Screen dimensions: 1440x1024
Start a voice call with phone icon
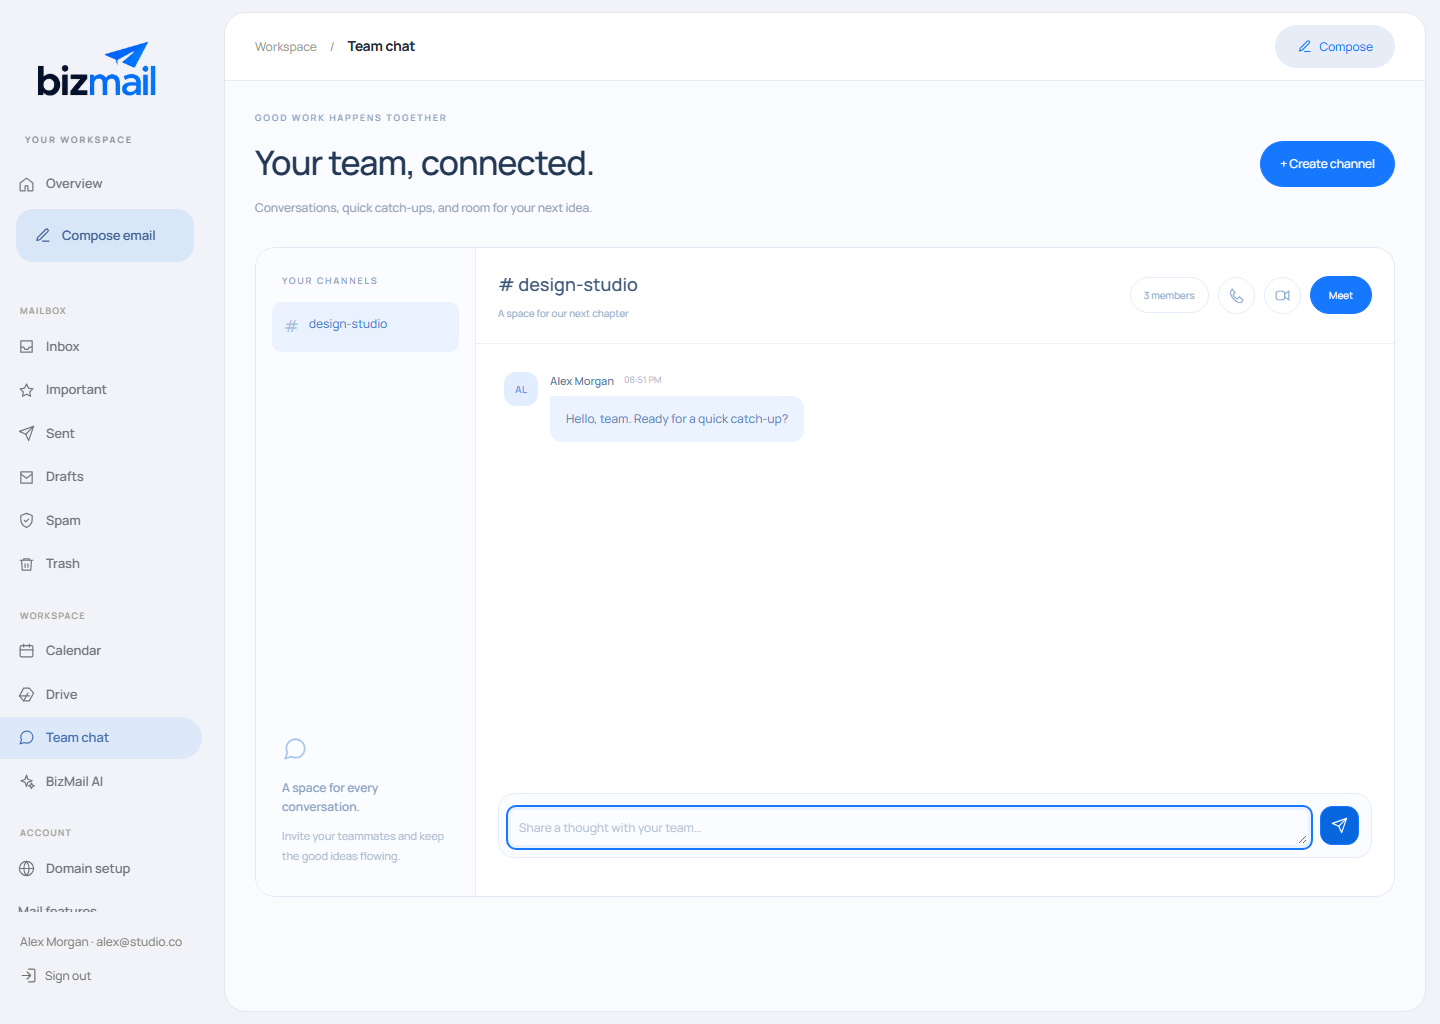[x=1237, y=295]
